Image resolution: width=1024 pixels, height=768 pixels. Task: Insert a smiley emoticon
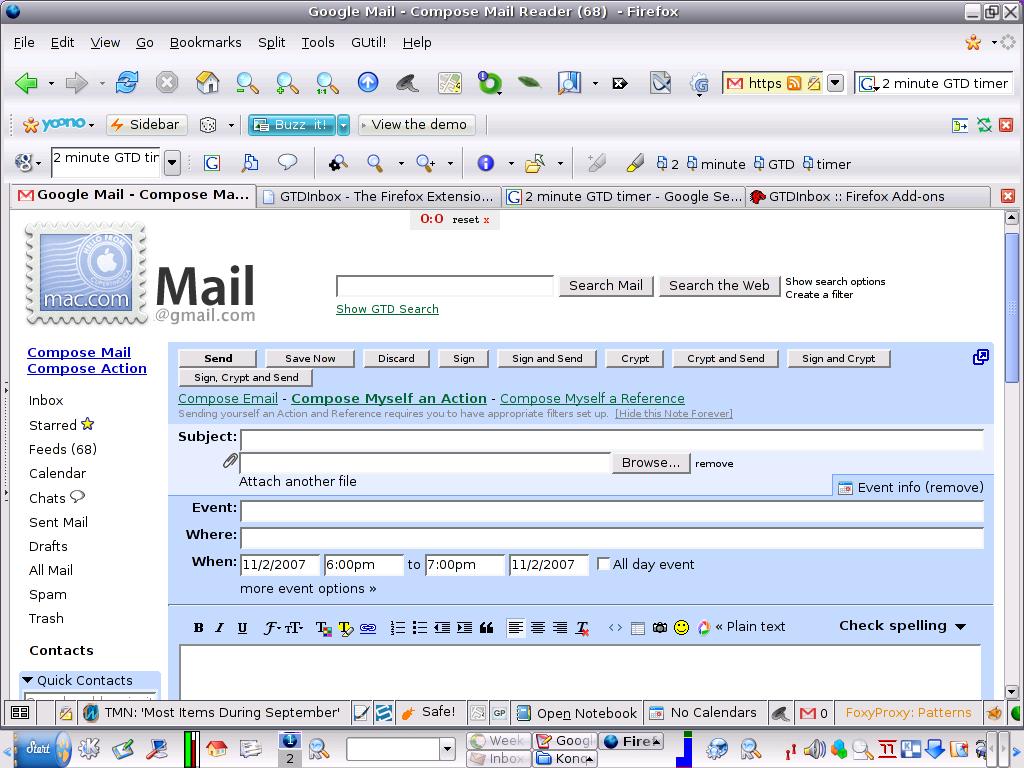681,628
